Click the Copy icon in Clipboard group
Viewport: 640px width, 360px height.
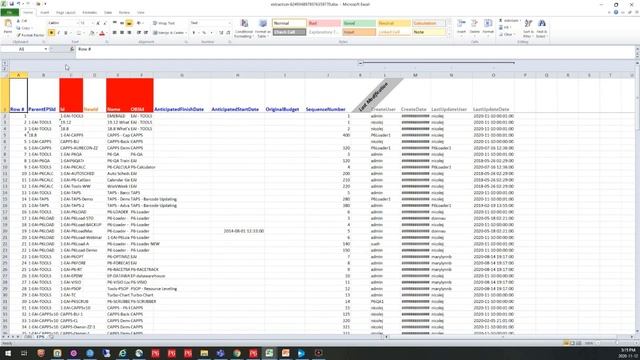(x=18, y=28)
